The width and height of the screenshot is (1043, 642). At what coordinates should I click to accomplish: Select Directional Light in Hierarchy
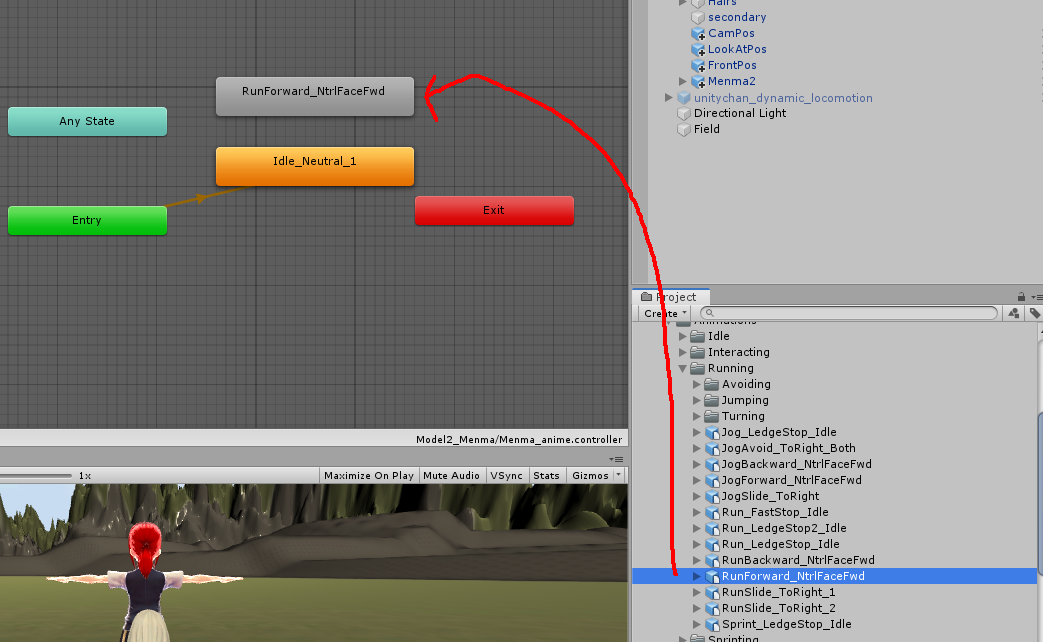(x=740, y=113)
